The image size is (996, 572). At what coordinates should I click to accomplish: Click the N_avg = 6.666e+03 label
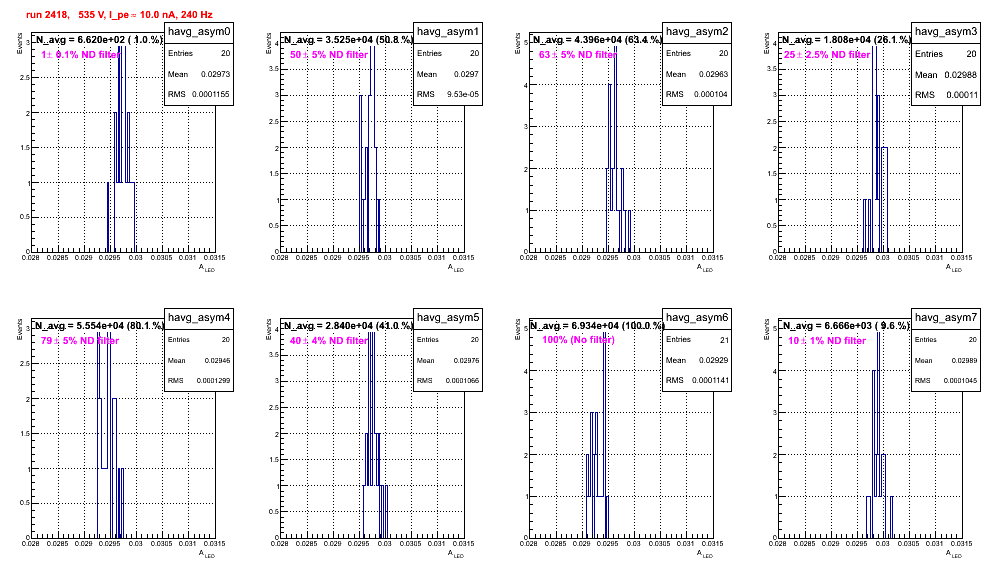tap(846, 325)
